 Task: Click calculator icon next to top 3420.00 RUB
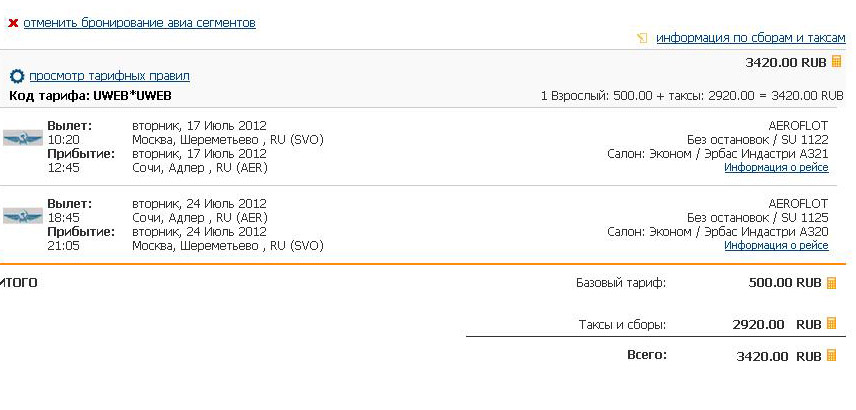(836, 61)
